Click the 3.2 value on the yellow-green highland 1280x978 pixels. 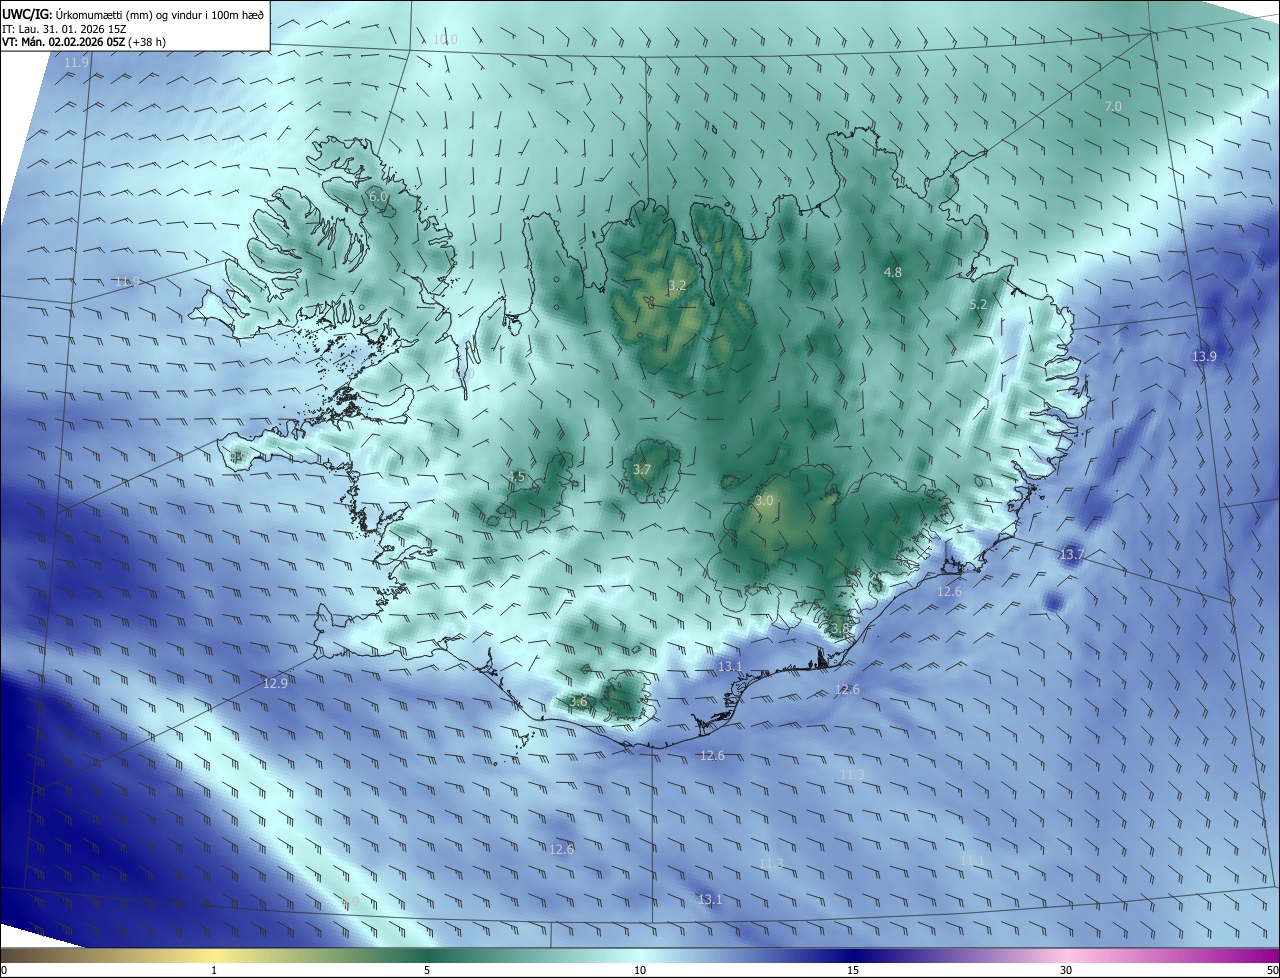click(x=677, y=285)
